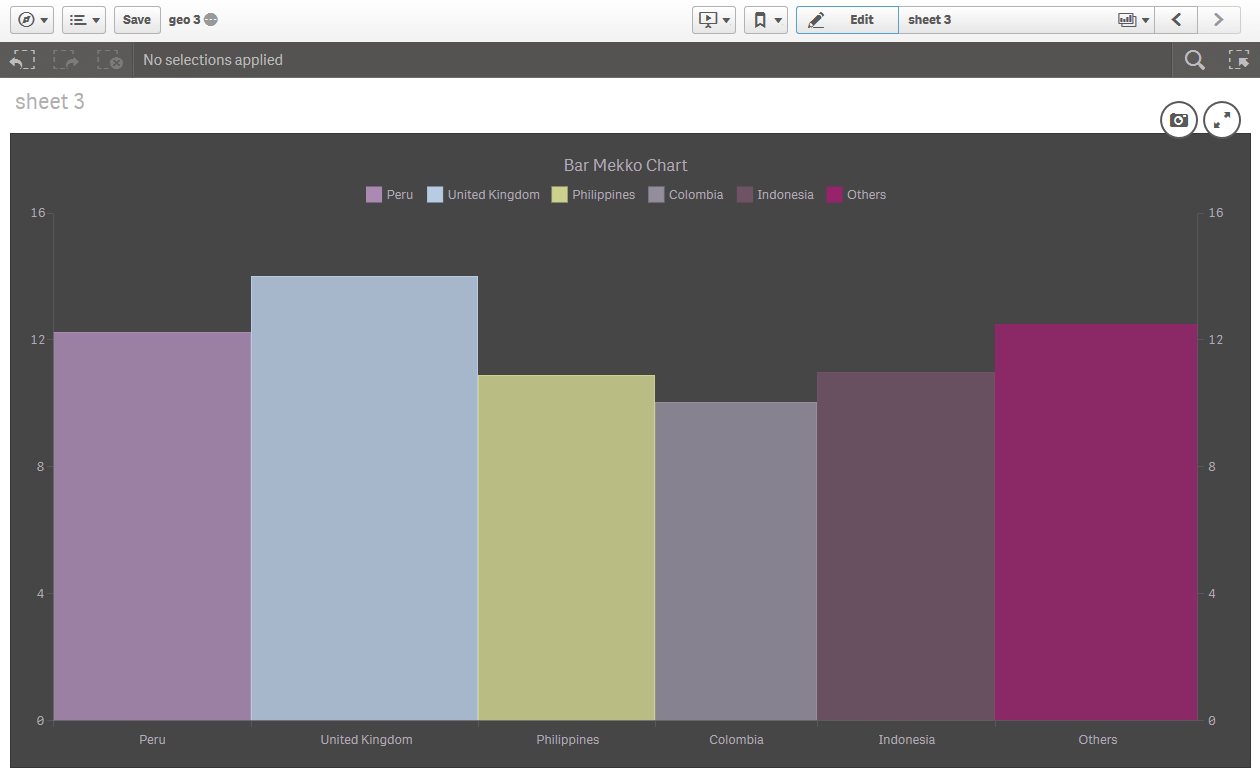Screen dimensions: 1260x778
Task: Go to the previous sheet arrow
Action: point(1176,19)
